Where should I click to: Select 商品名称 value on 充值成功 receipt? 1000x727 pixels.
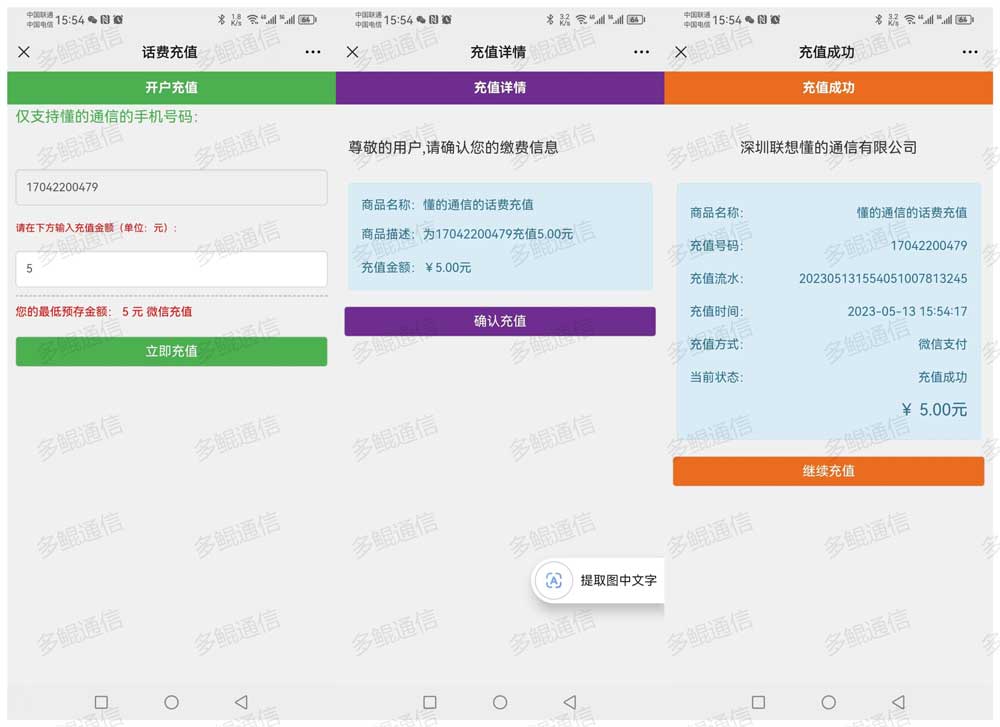[911, 212]
